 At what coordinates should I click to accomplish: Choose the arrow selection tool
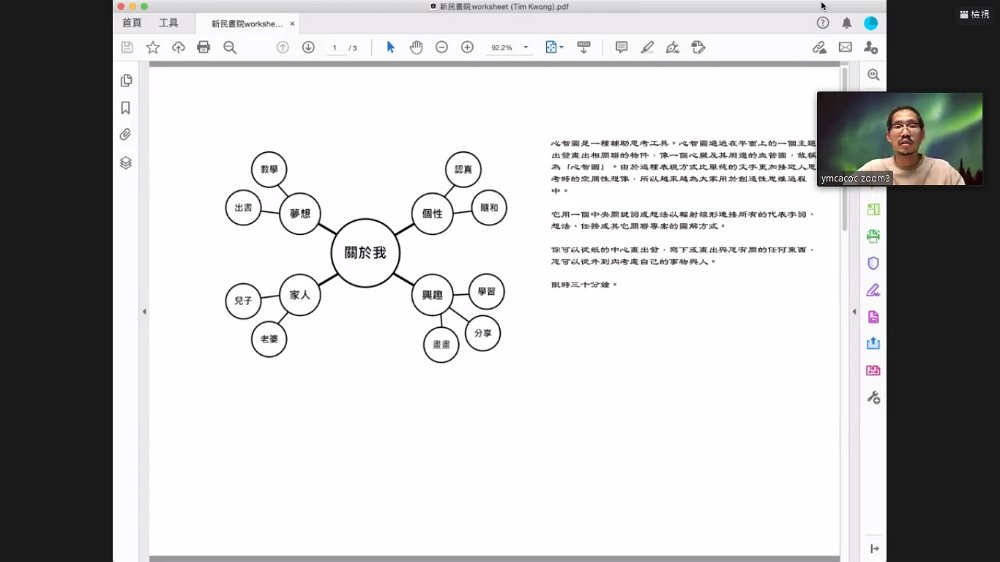pos(390,47)
